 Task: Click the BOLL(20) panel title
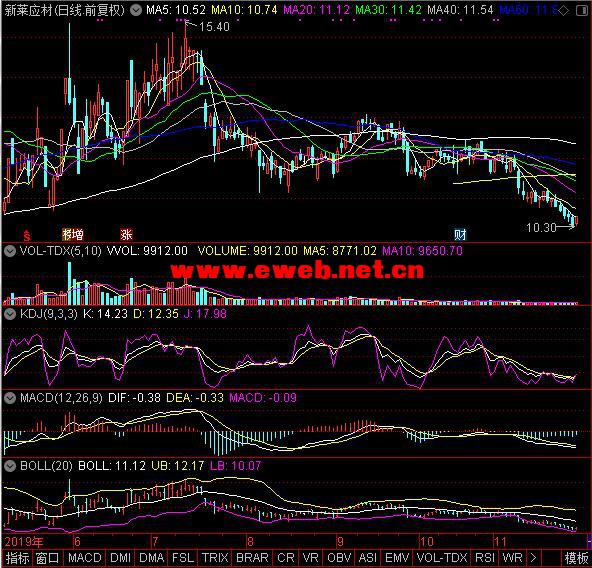click(x=46, y=466)
